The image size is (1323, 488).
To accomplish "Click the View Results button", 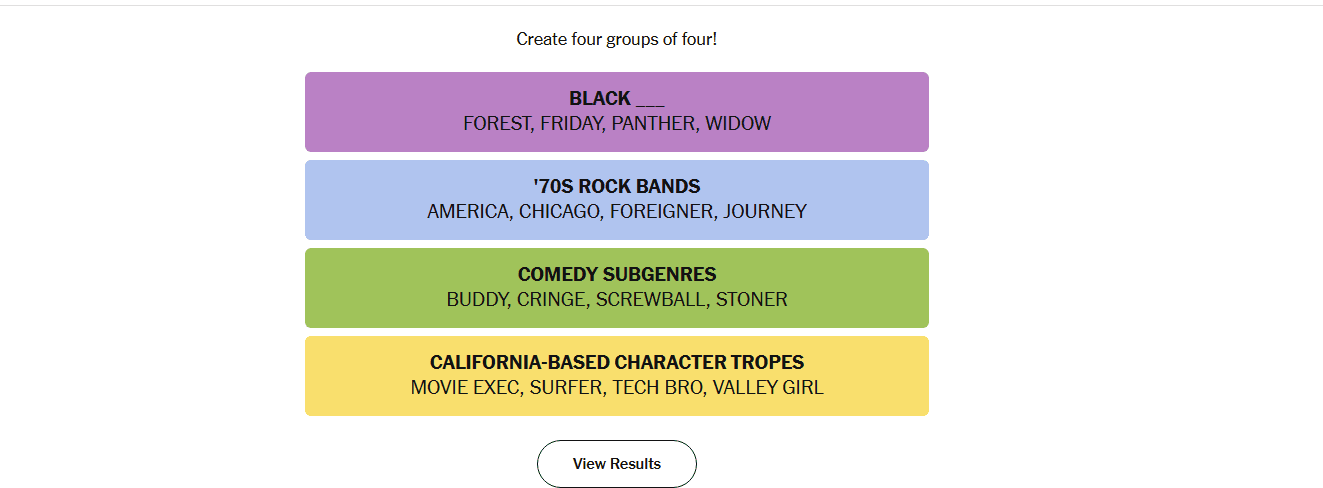I will [616, 464].
